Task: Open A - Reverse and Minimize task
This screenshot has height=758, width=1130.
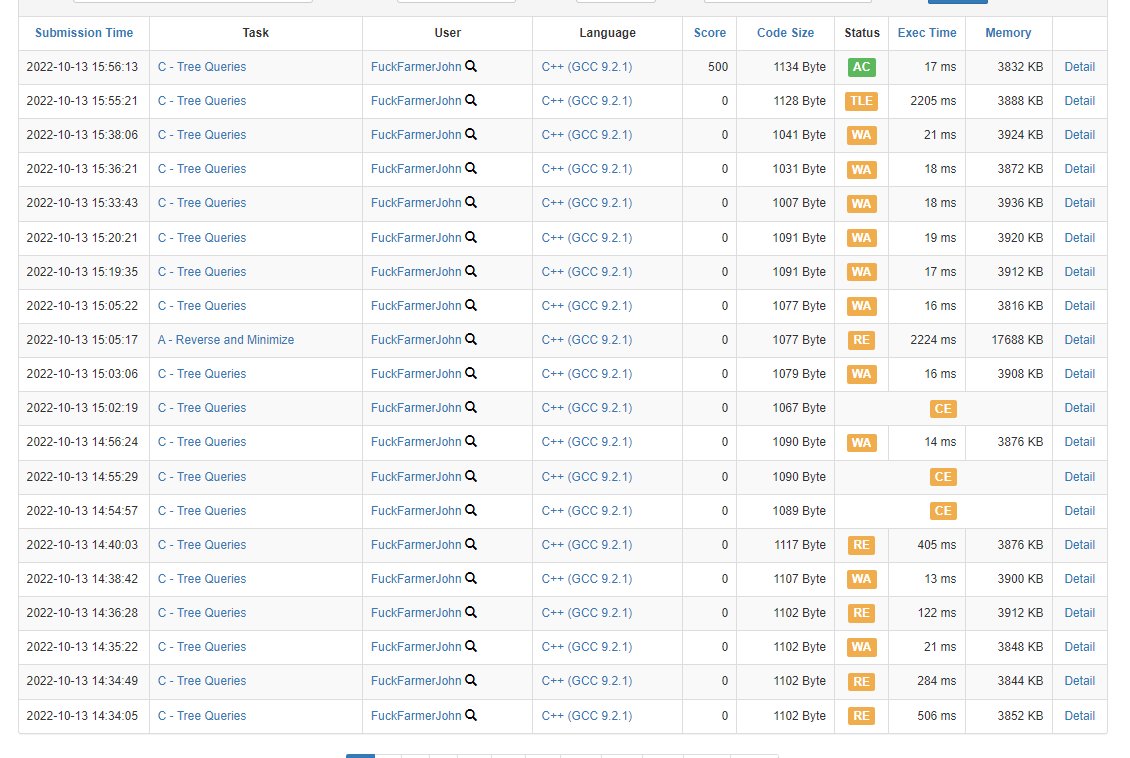Action: 226,339
